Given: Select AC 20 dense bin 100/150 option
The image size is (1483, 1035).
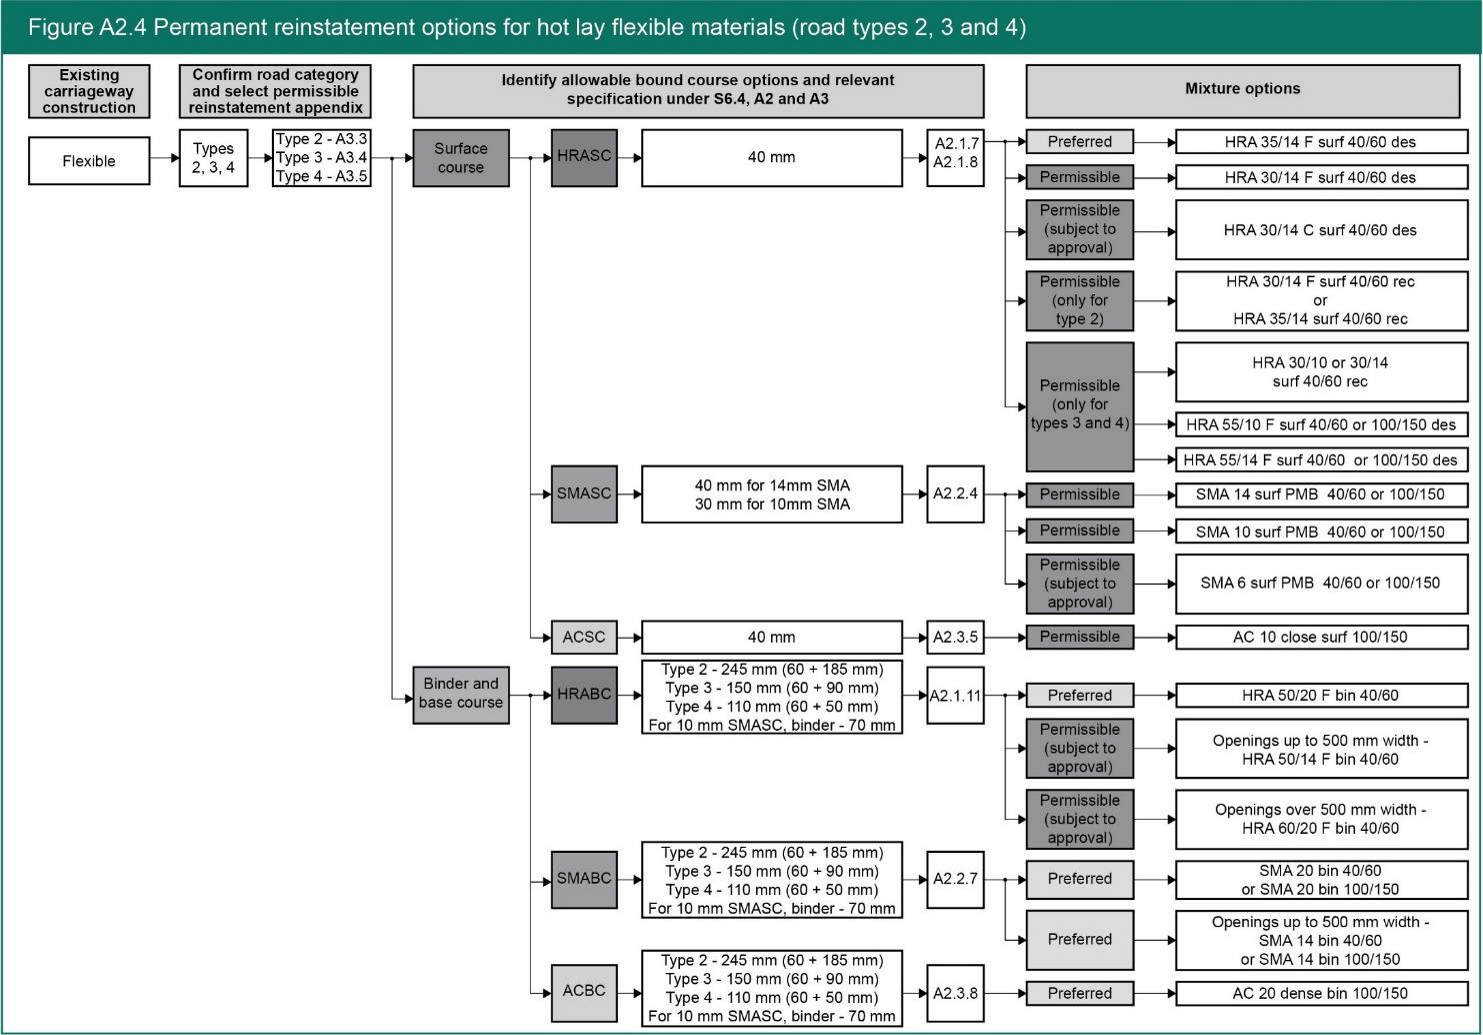Looking at the screenshot, I should coord(1320,993).
